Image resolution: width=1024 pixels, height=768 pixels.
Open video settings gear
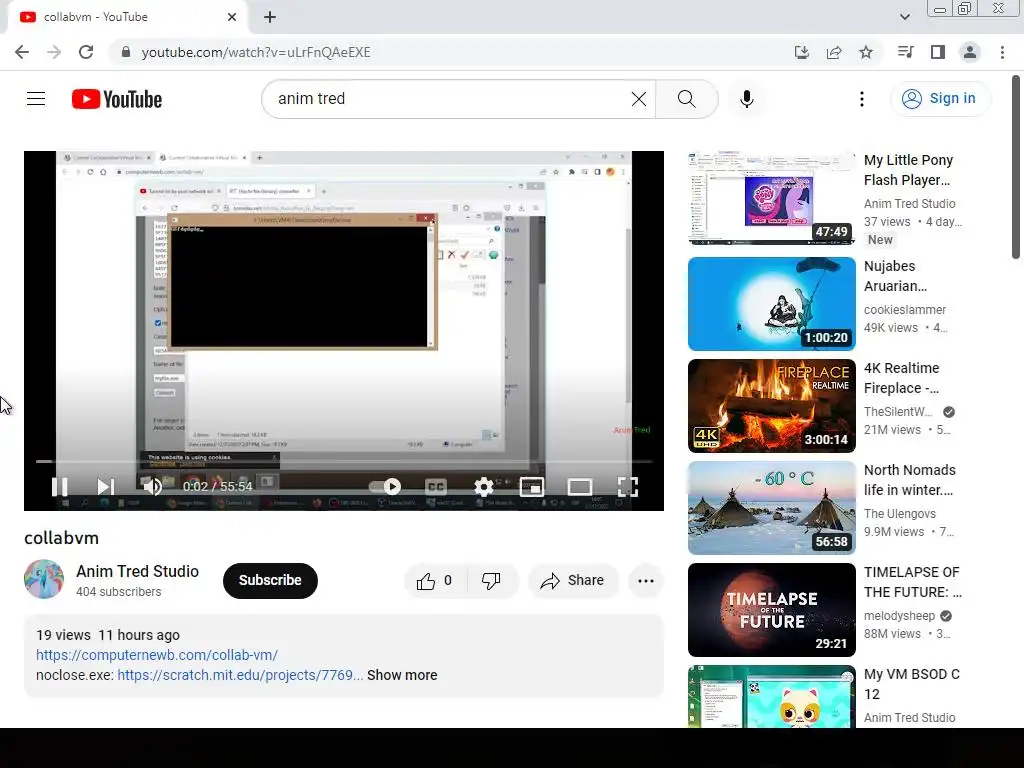click(484, 487)
